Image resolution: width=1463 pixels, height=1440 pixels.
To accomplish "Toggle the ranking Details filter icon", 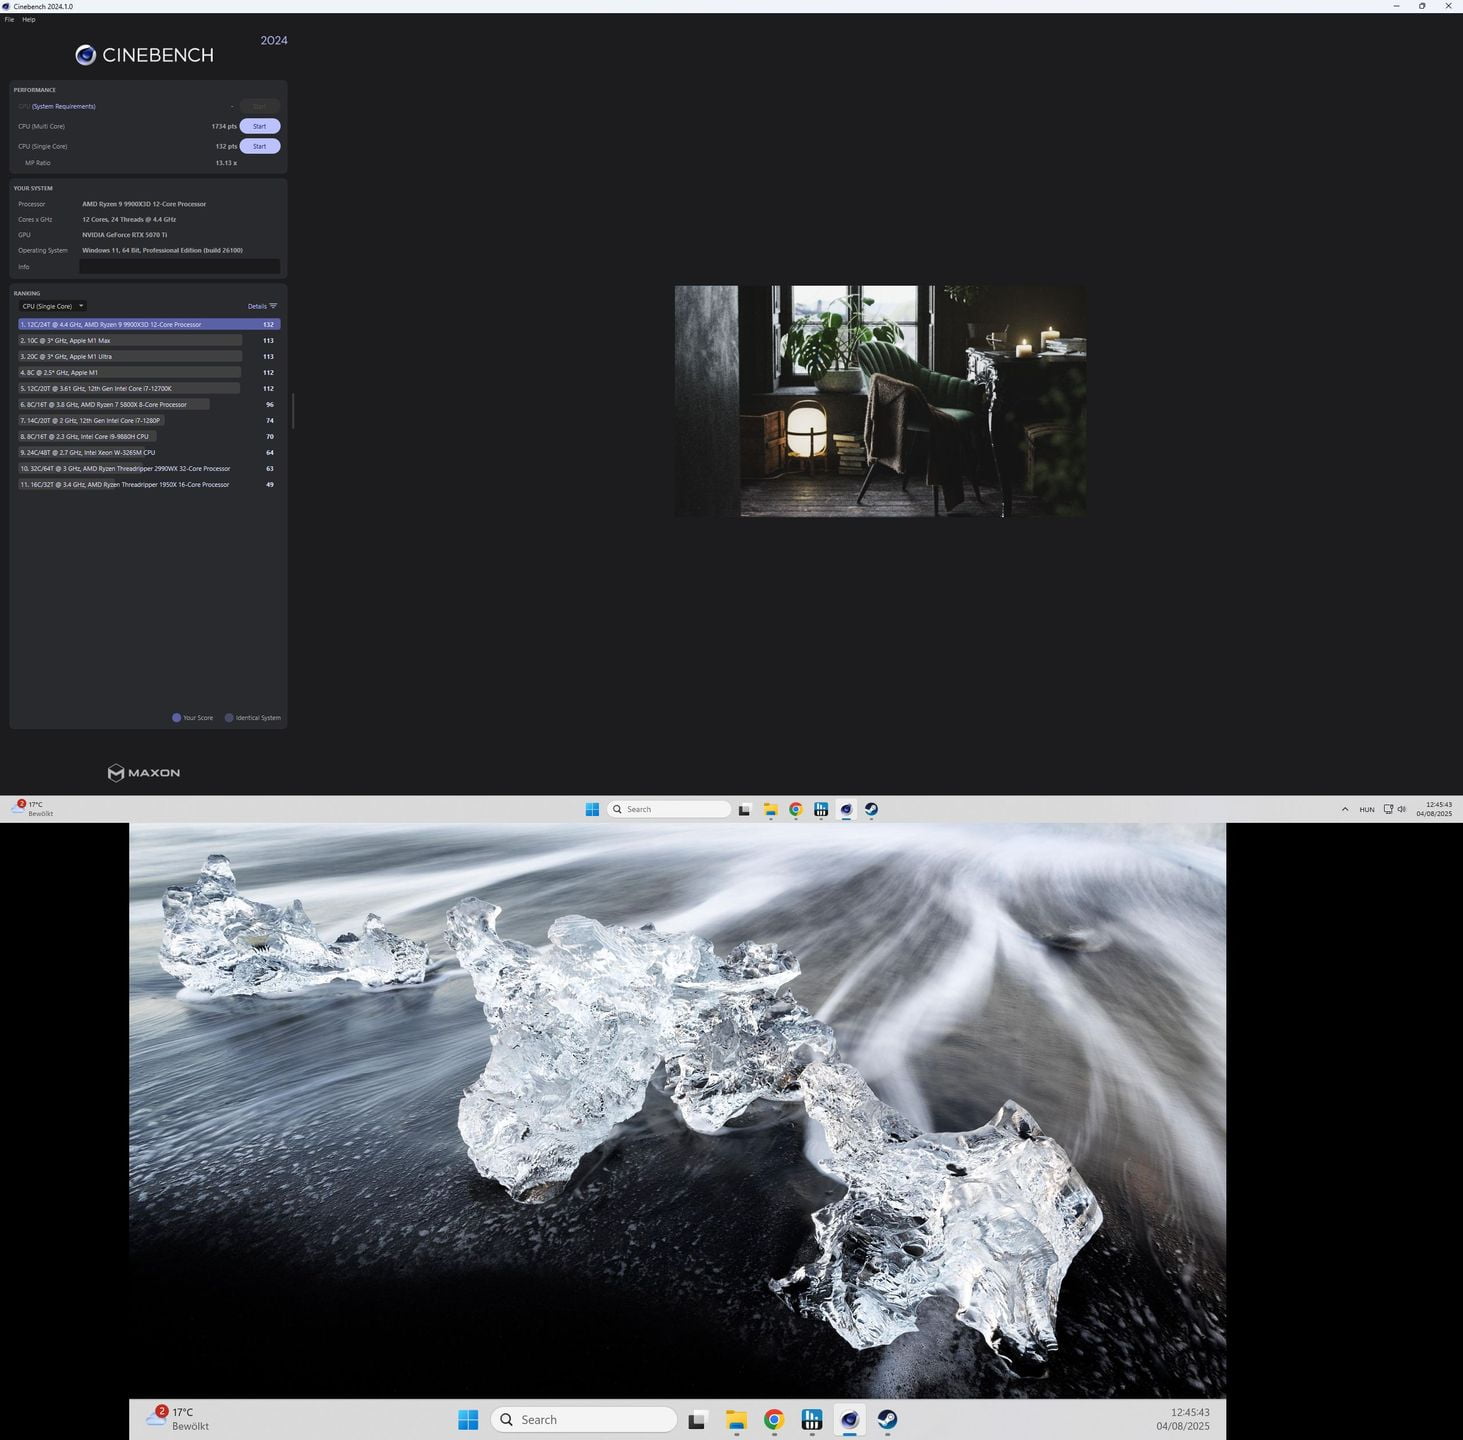I will [273, 306].
